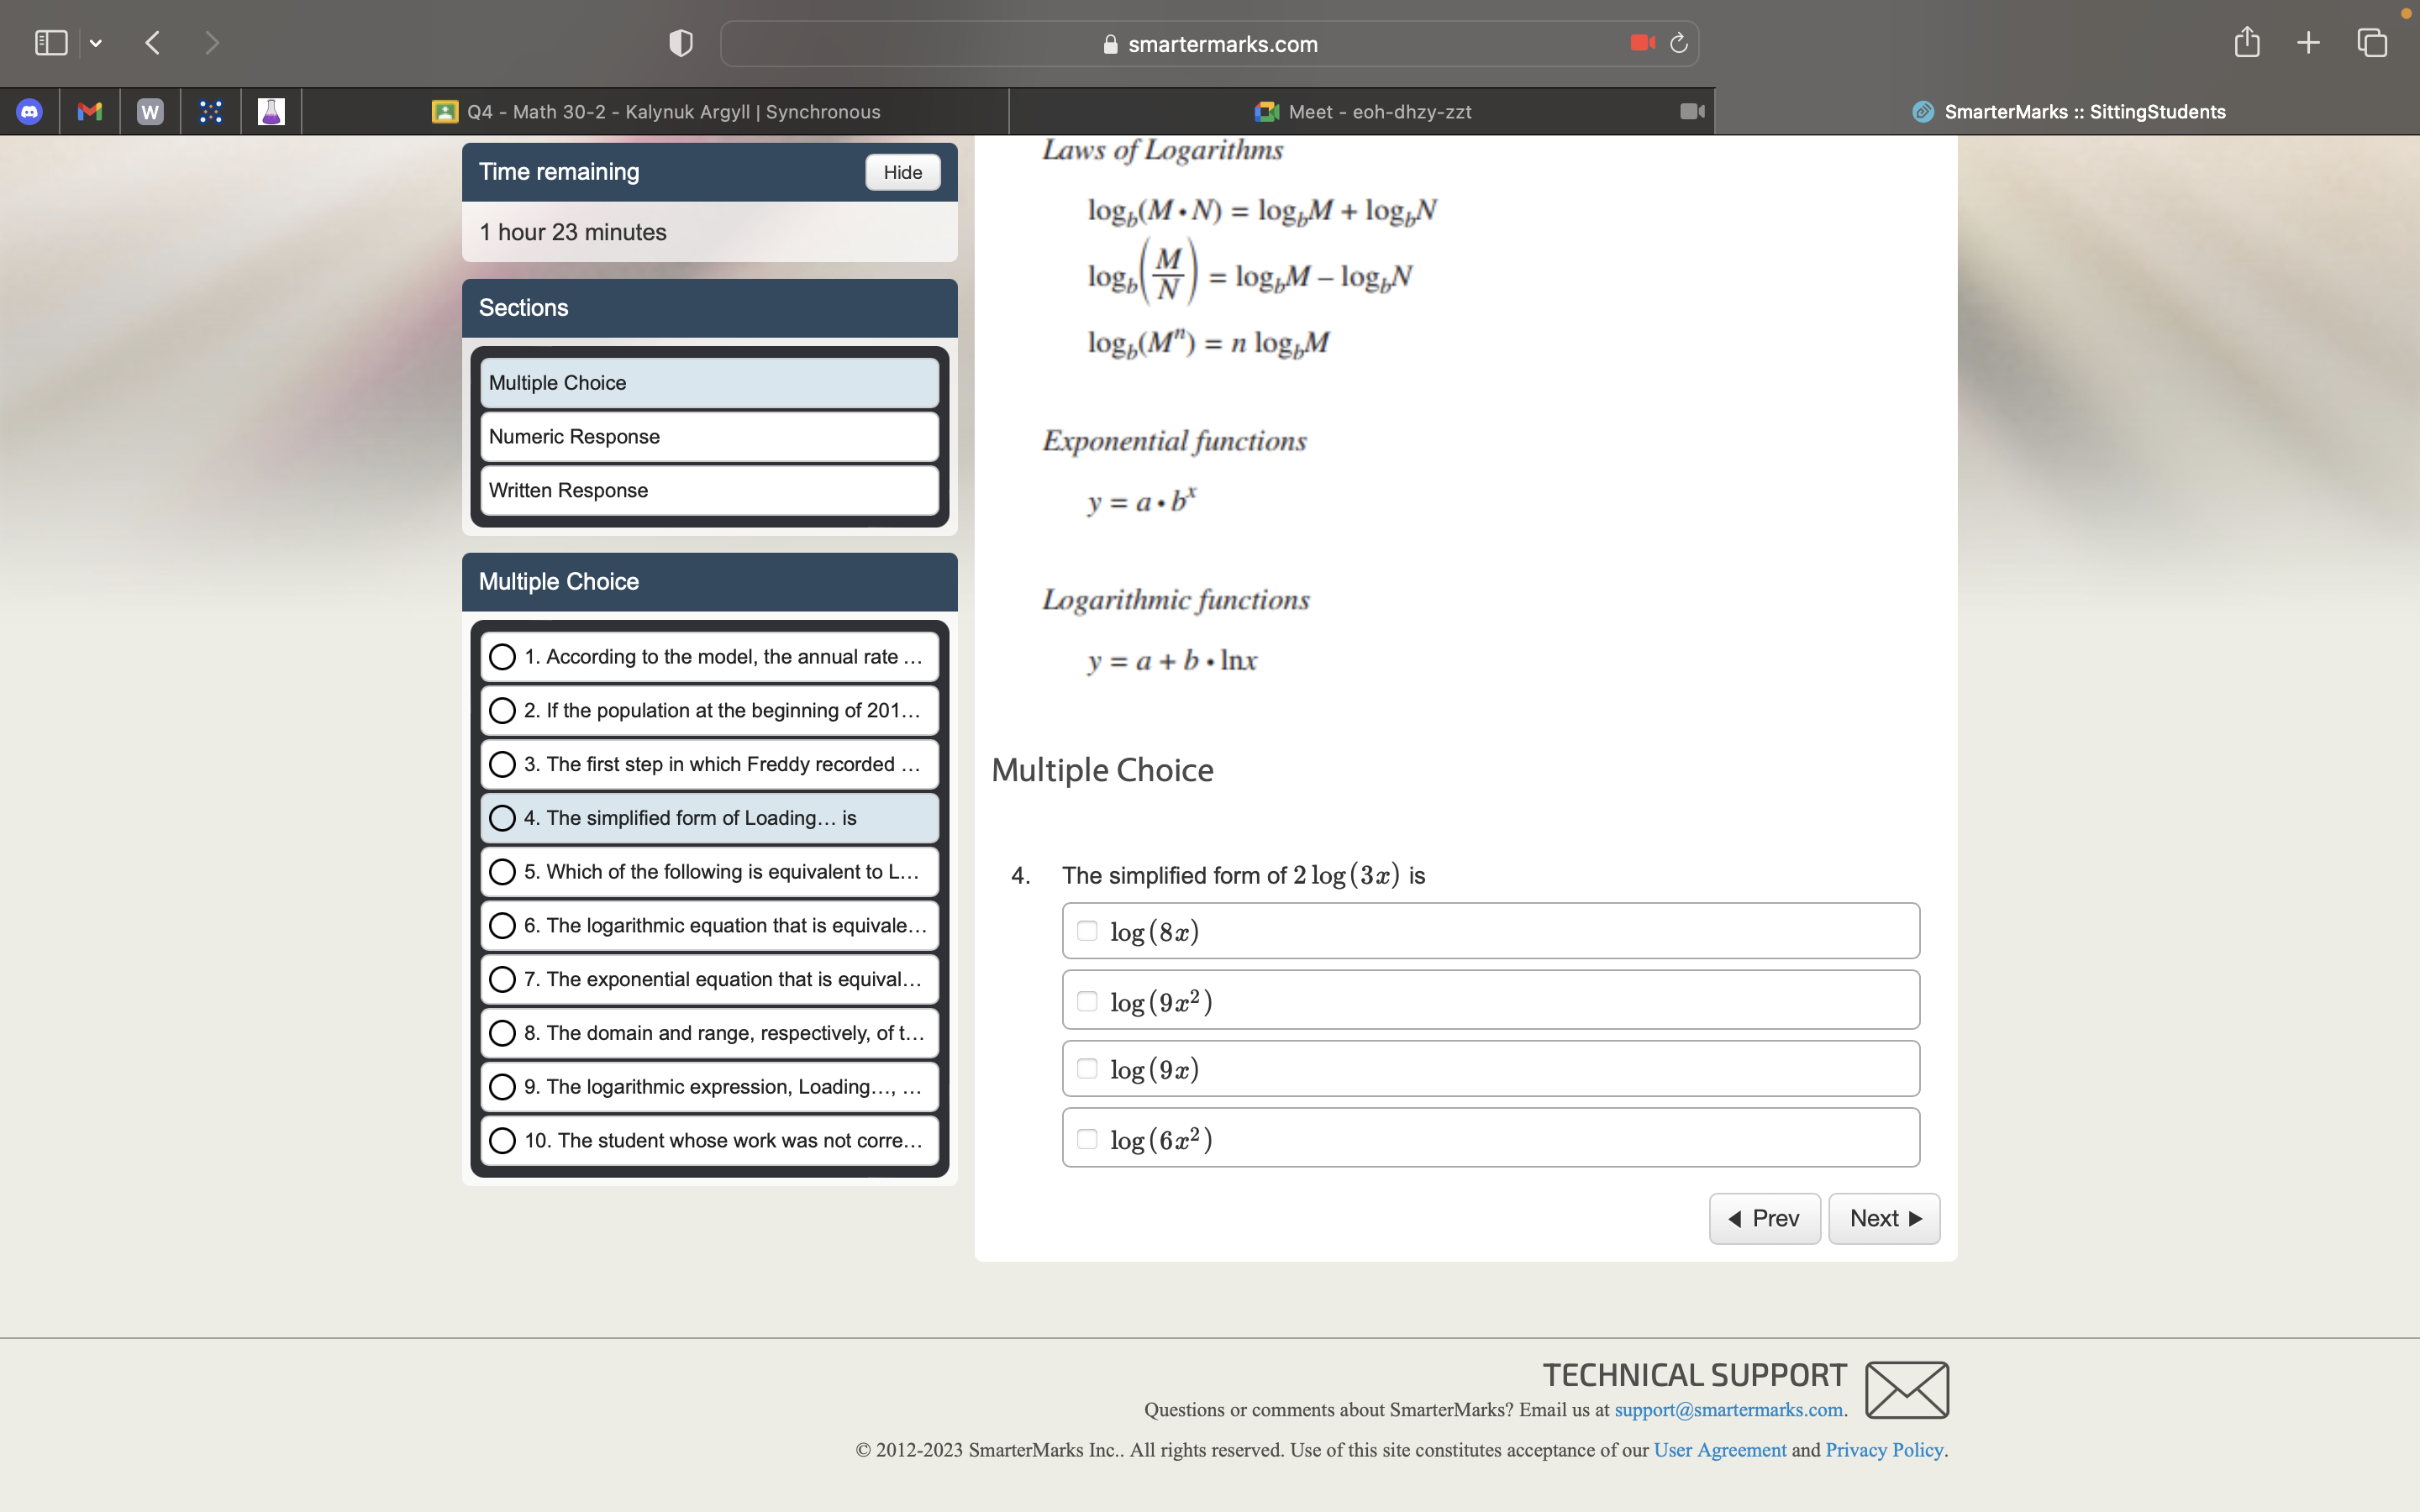Click the camera icon on the Meet tab
The image size is (2420, 1512).
tap(1691, 111)
